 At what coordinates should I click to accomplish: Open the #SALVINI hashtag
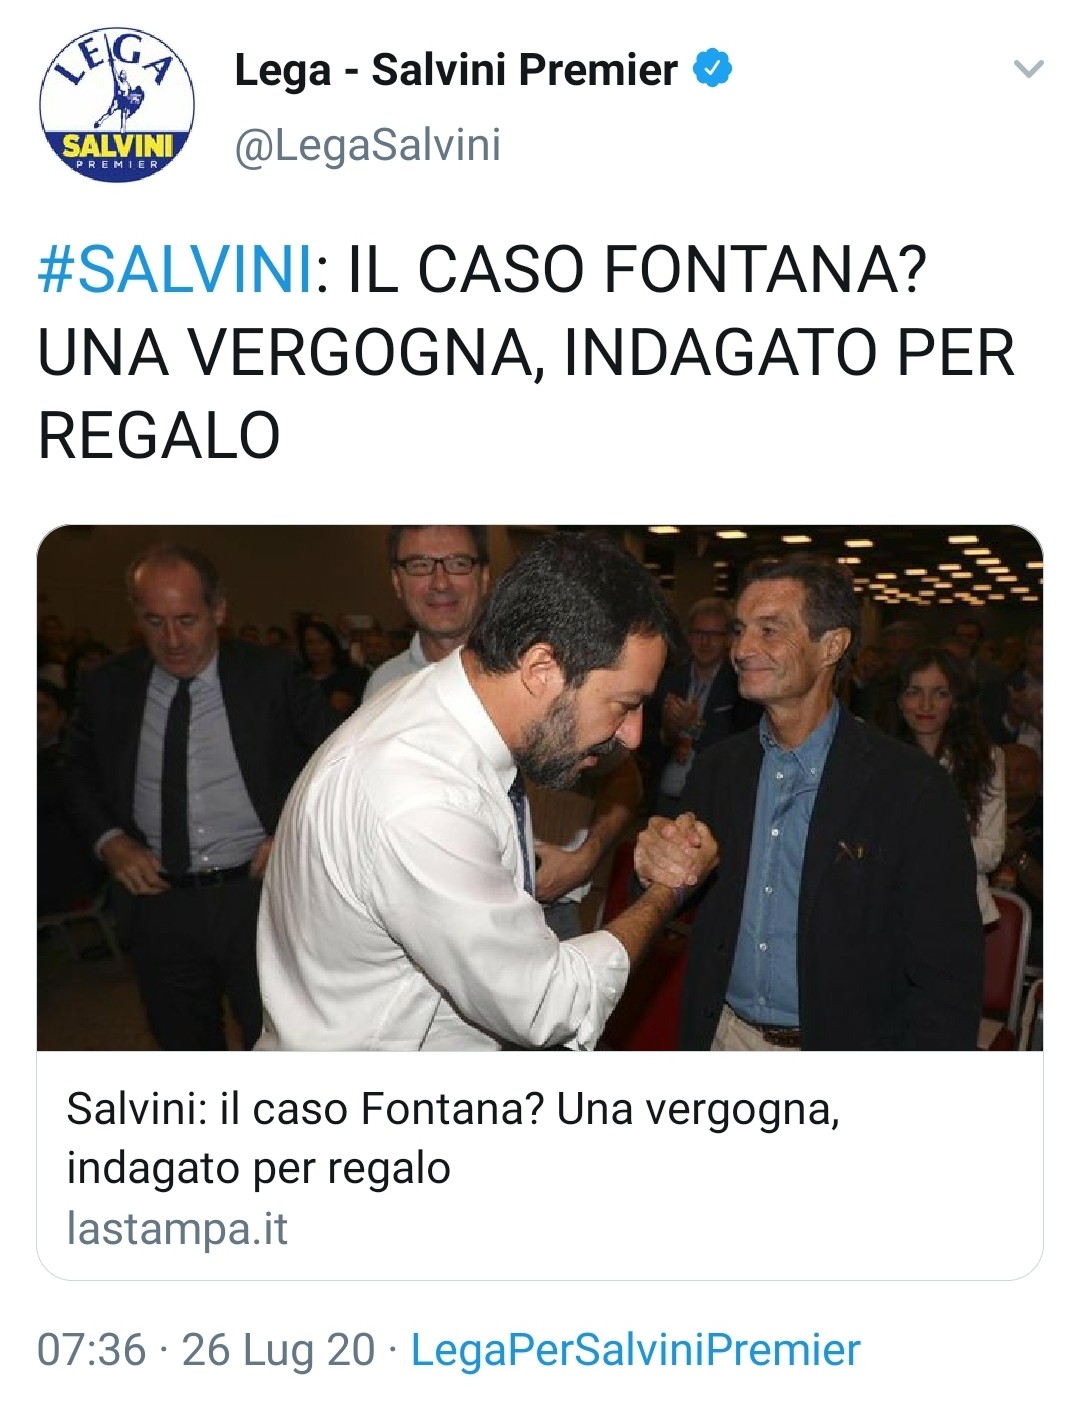(175, 269)
